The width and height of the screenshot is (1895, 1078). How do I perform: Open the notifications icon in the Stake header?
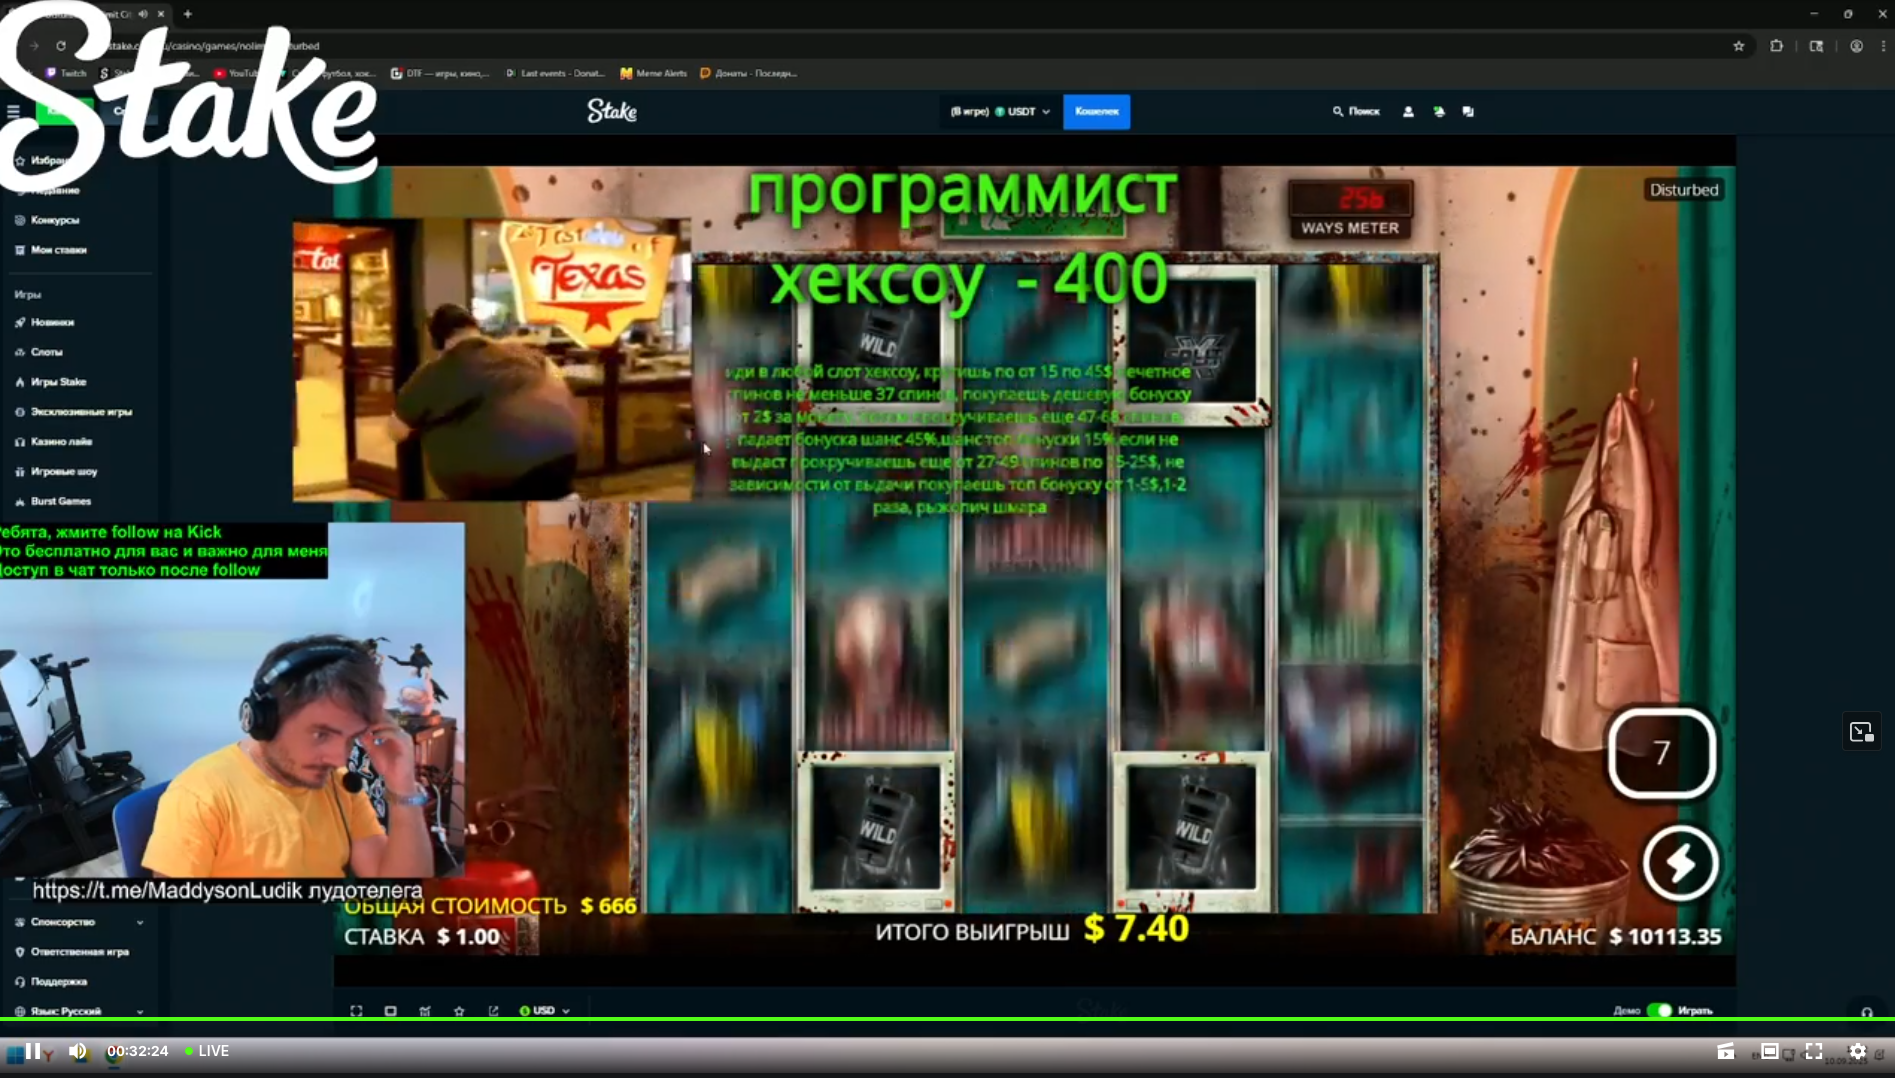tap(1438, 112)
